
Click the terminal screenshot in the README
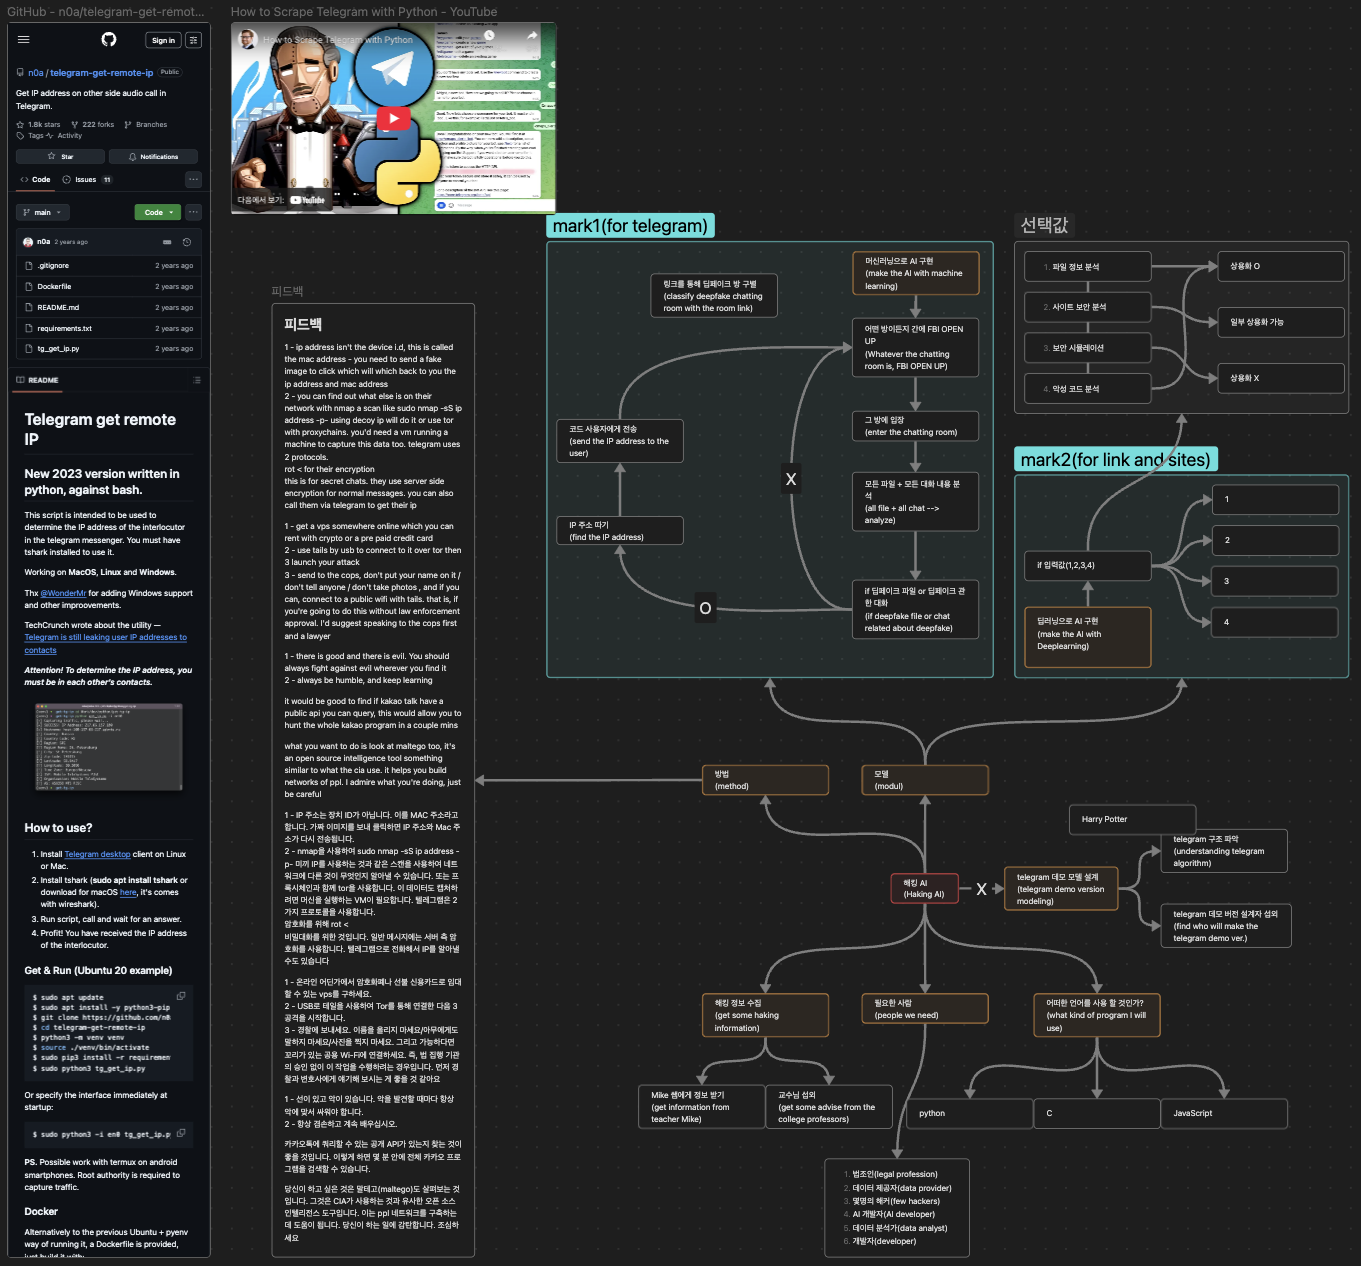109,747
